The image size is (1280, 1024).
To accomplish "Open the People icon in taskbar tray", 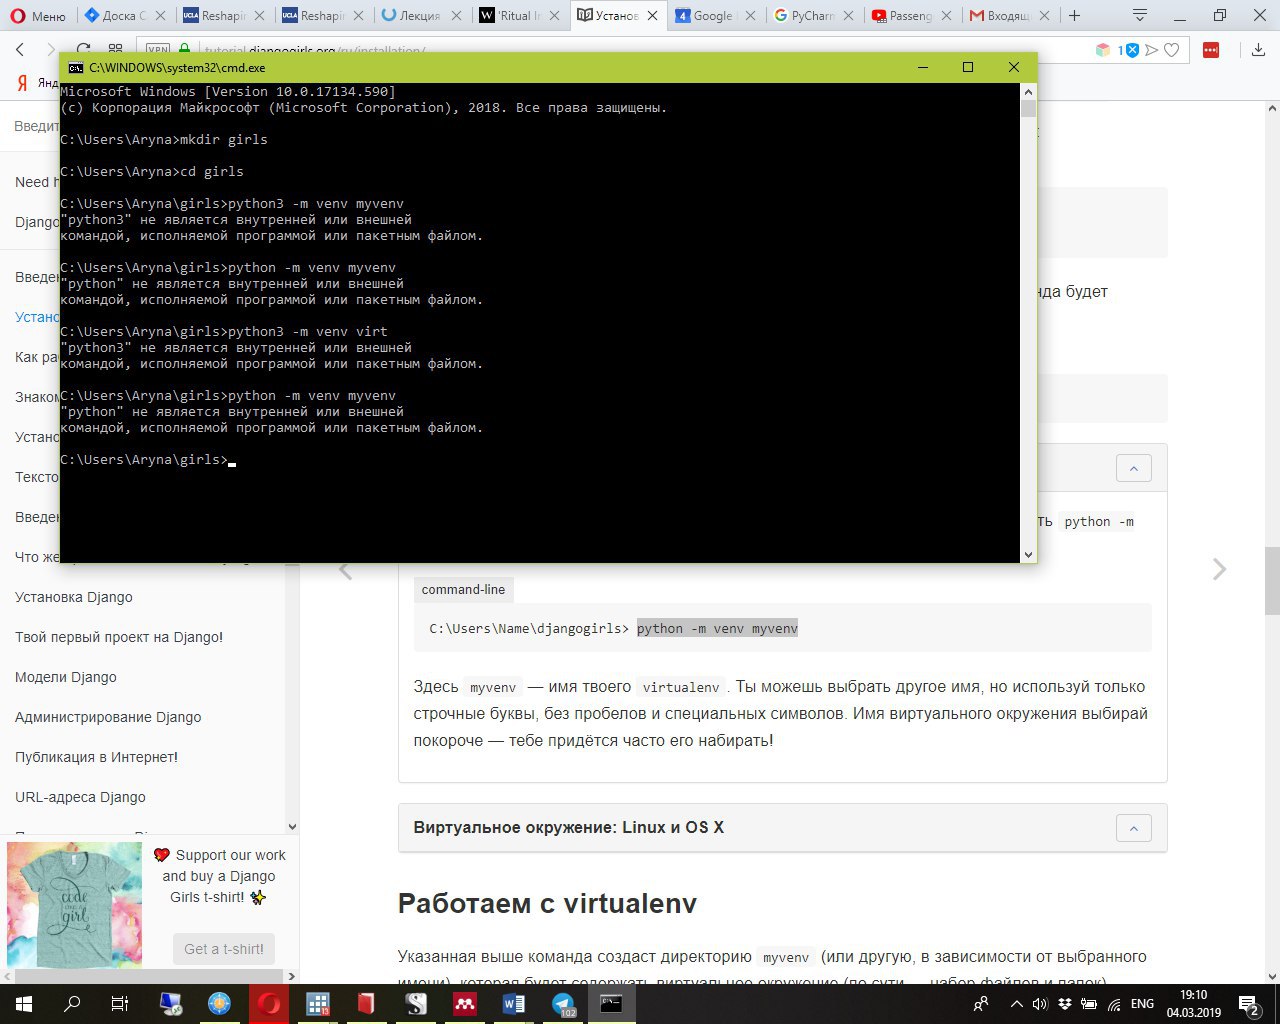I will coord(981,1004).
